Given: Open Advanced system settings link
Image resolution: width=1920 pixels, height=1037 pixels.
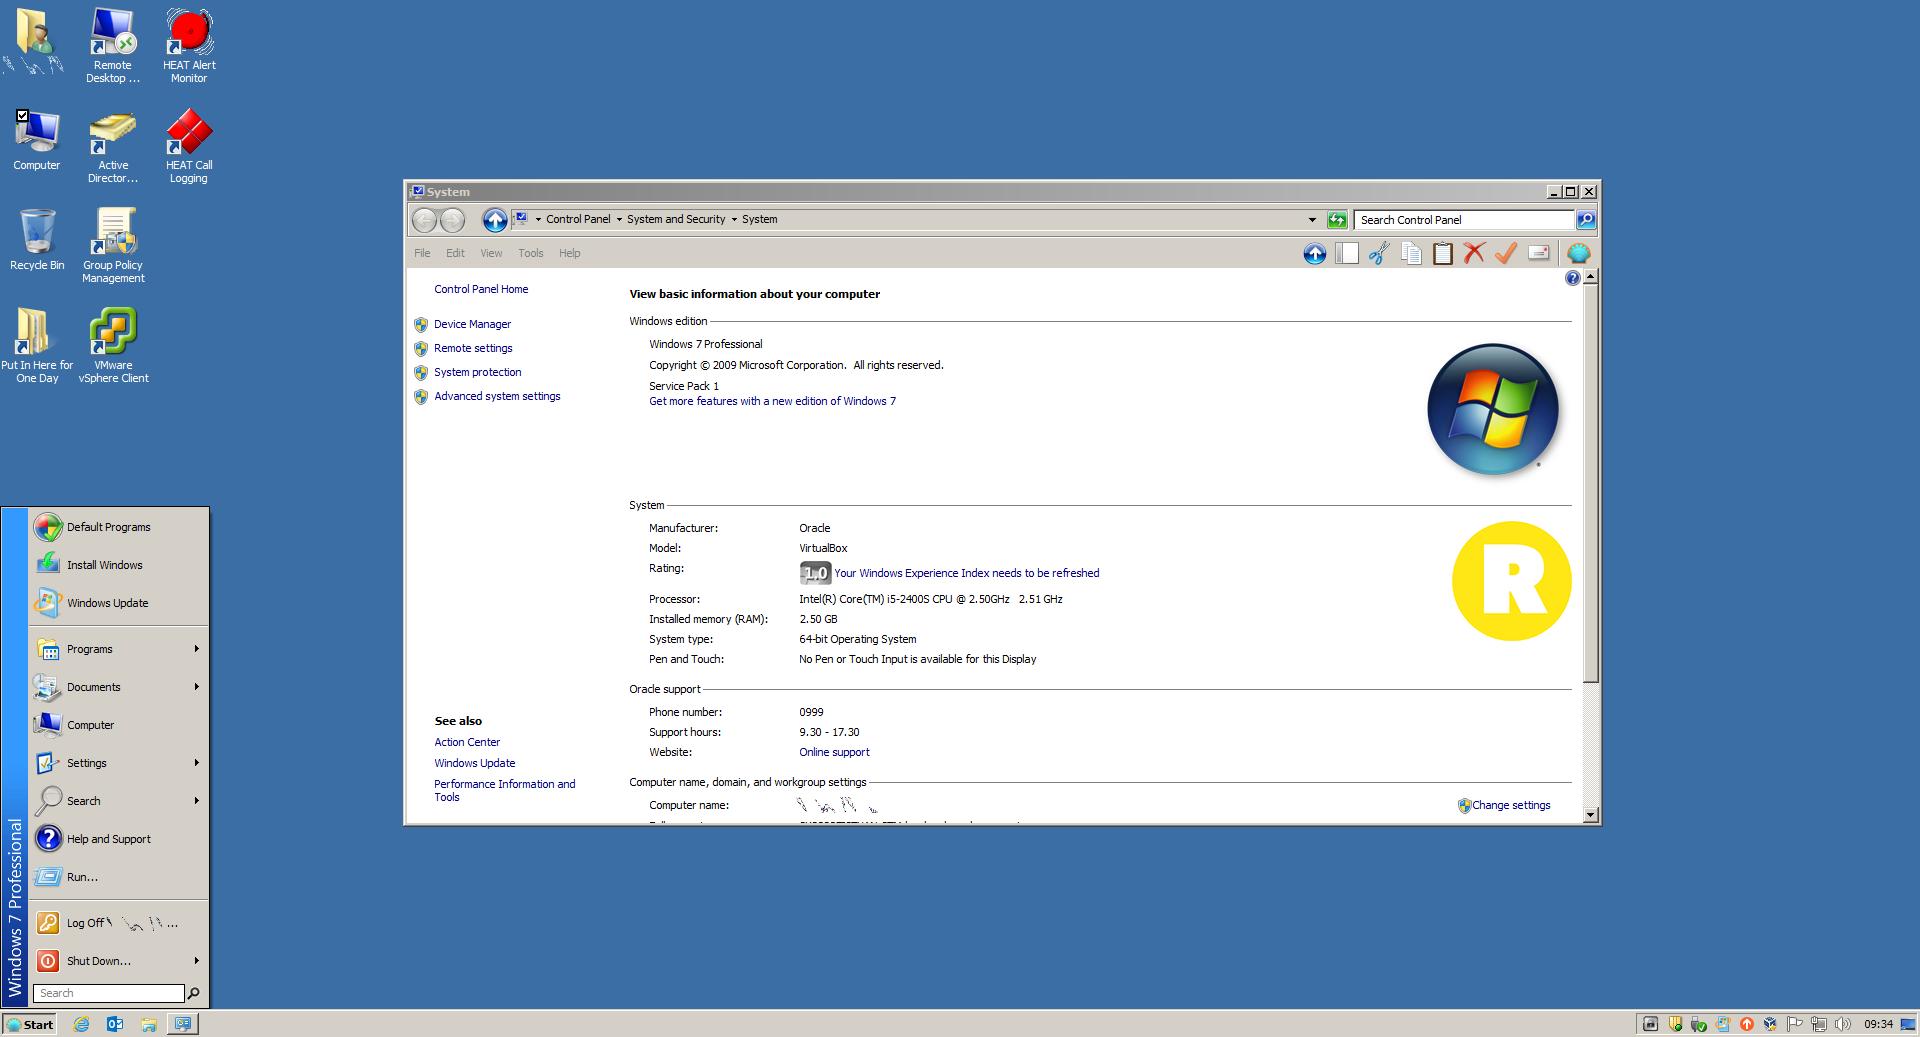Looking at the screenshot, I should [497, 397].
